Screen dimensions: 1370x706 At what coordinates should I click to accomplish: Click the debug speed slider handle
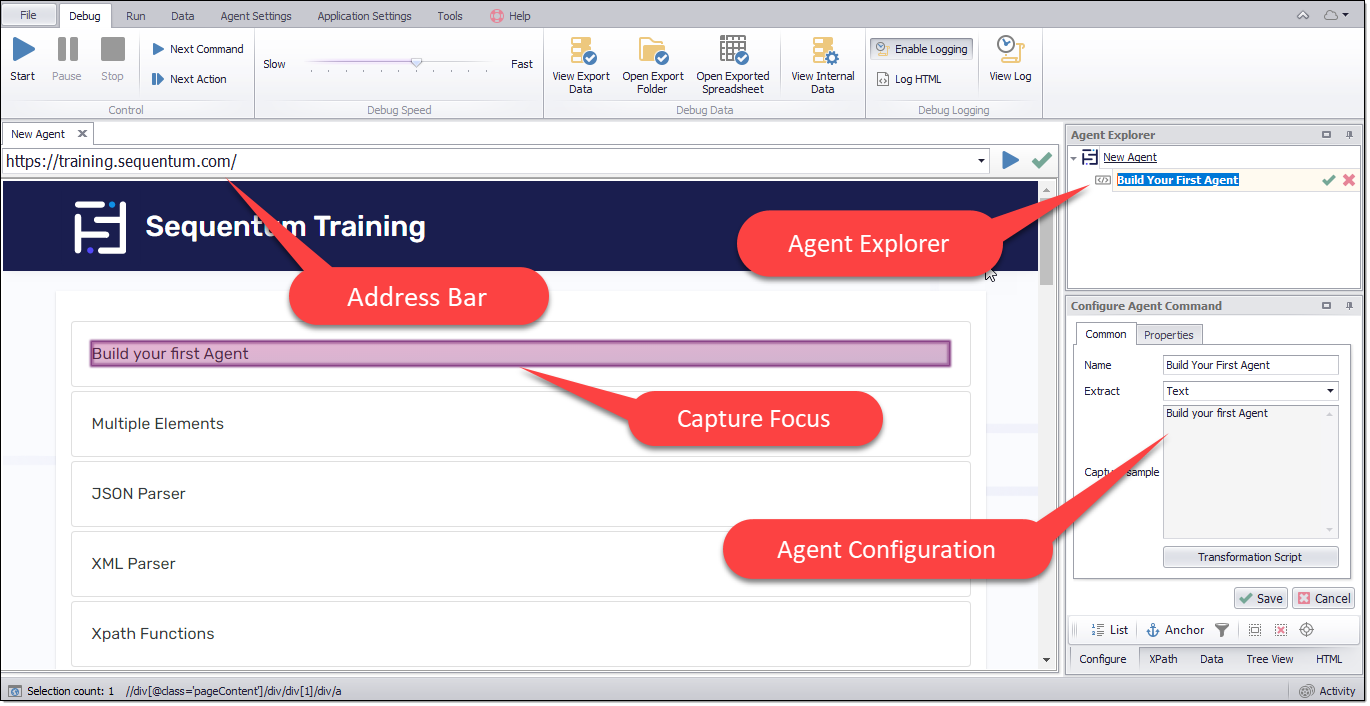click(416, 63)
